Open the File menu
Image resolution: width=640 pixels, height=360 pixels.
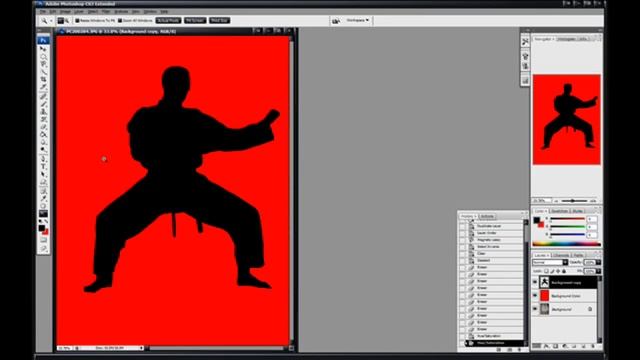click(x=42, y=12)
